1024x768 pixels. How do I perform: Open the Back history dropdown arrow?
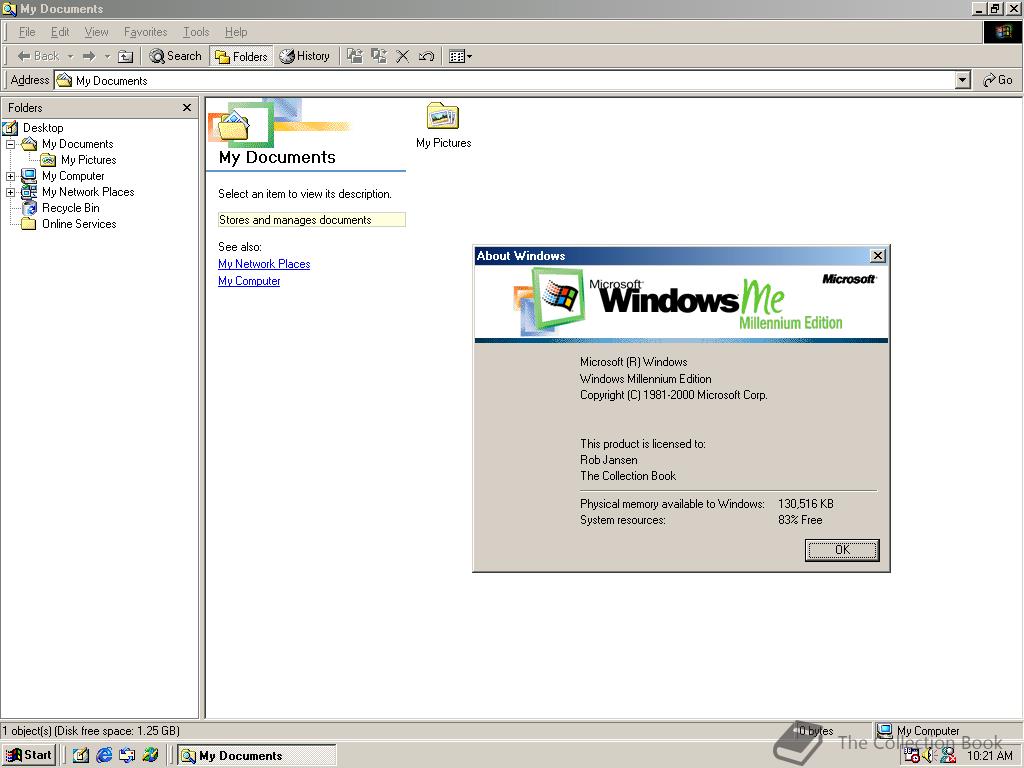71,56
